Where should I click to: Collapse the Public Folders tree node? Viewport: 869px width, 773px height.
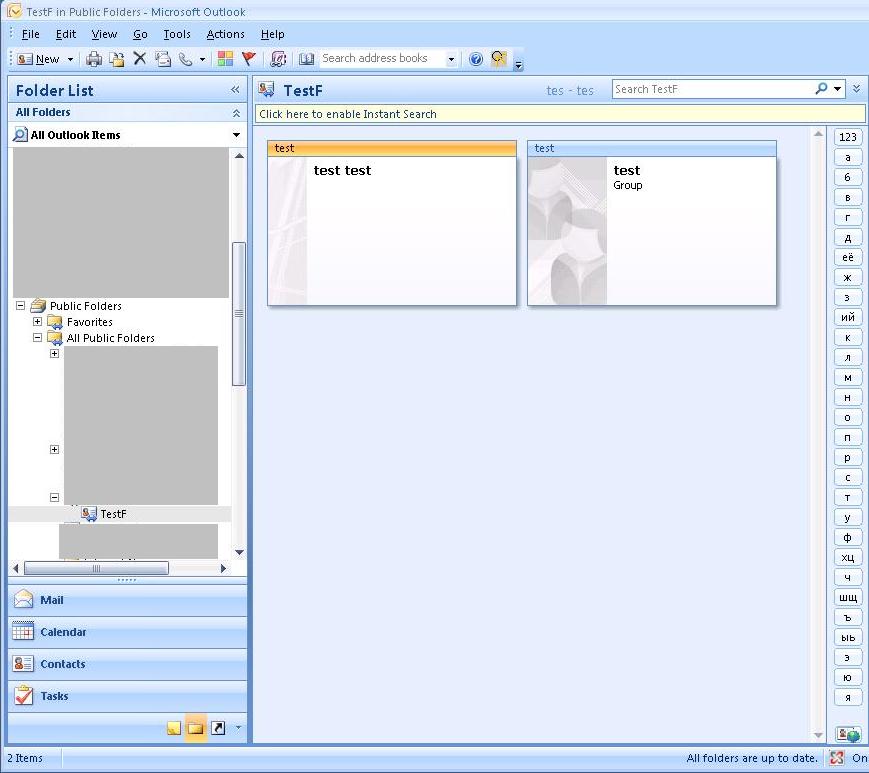tap(21, 305)
